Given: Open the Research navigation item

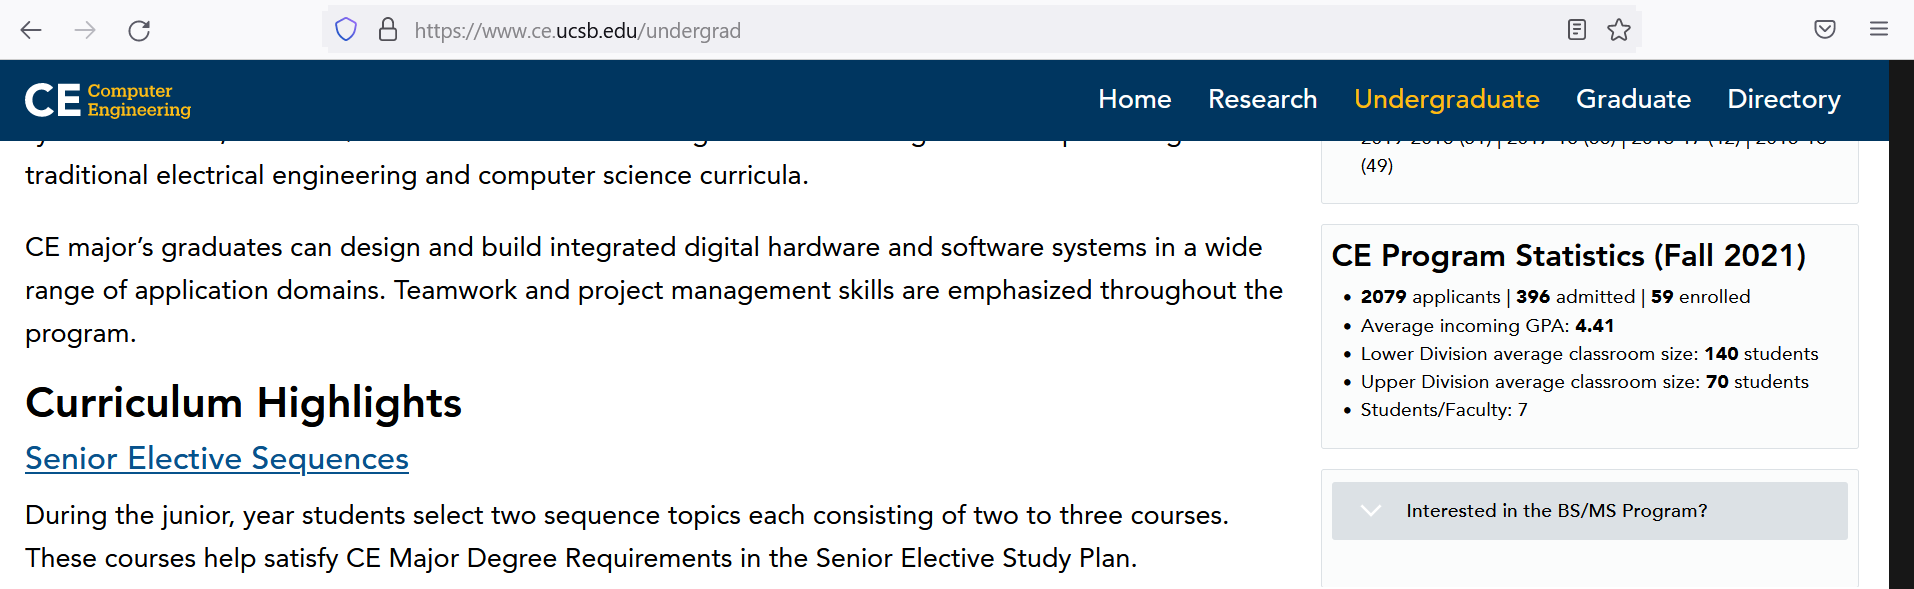Looking at the screenshot, I should [1262, 99].
